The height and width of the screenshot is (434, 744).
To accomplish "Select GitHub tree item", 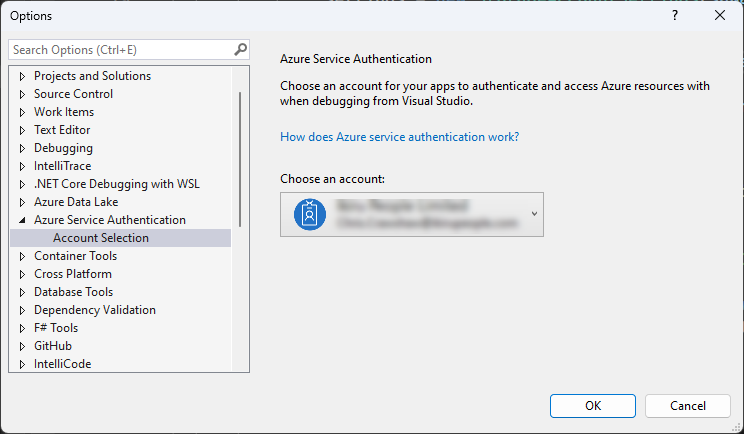I will click(x=53, y=346).
